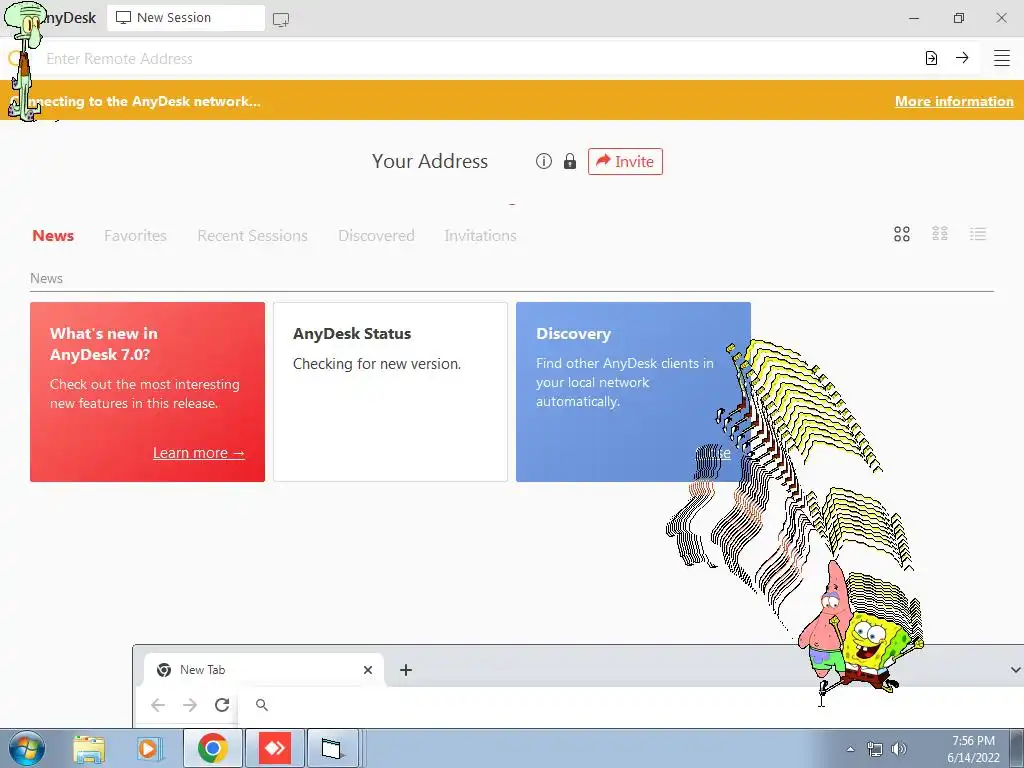Viewport: 1024px width, 768px height.
Task: Close the Chrome New Tab tab
Action: [368, 670]
